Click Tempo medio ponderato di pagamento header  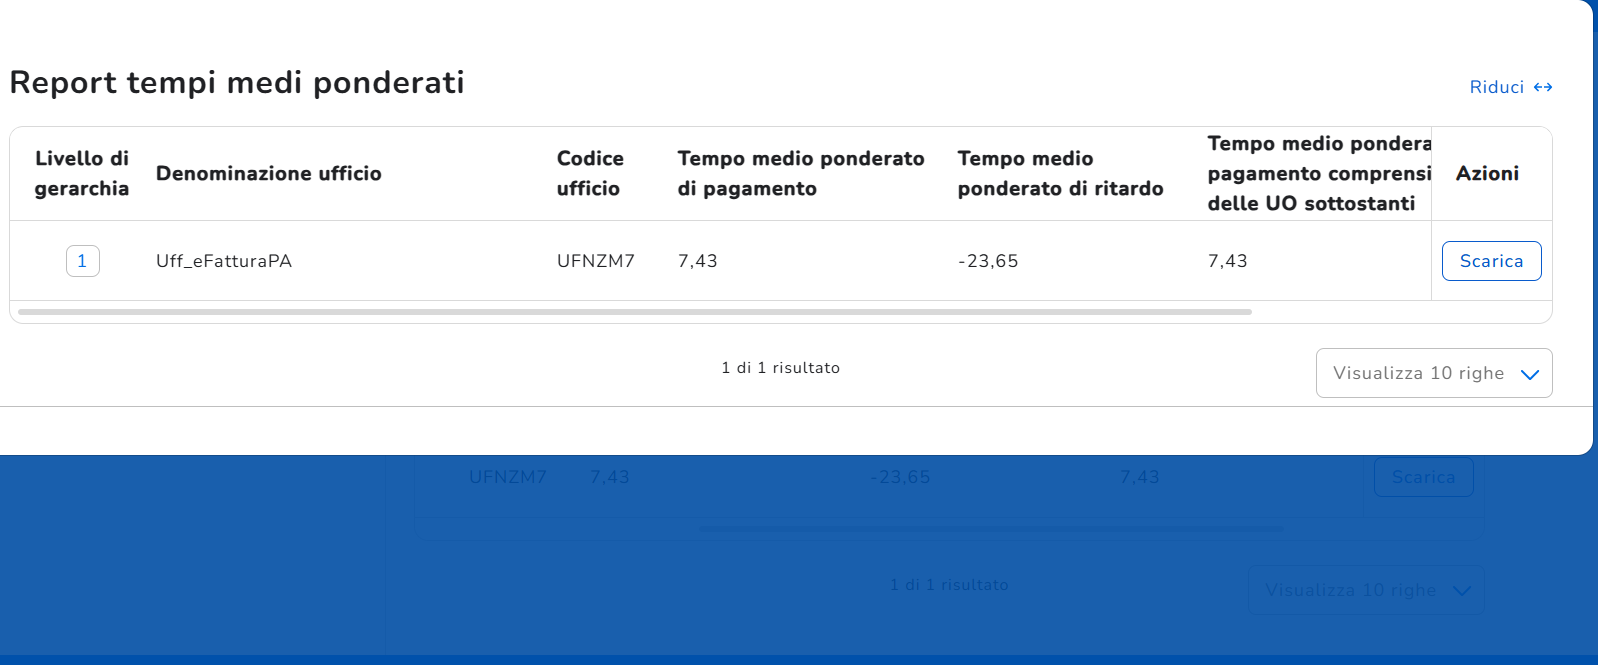(x=800, y=173)
